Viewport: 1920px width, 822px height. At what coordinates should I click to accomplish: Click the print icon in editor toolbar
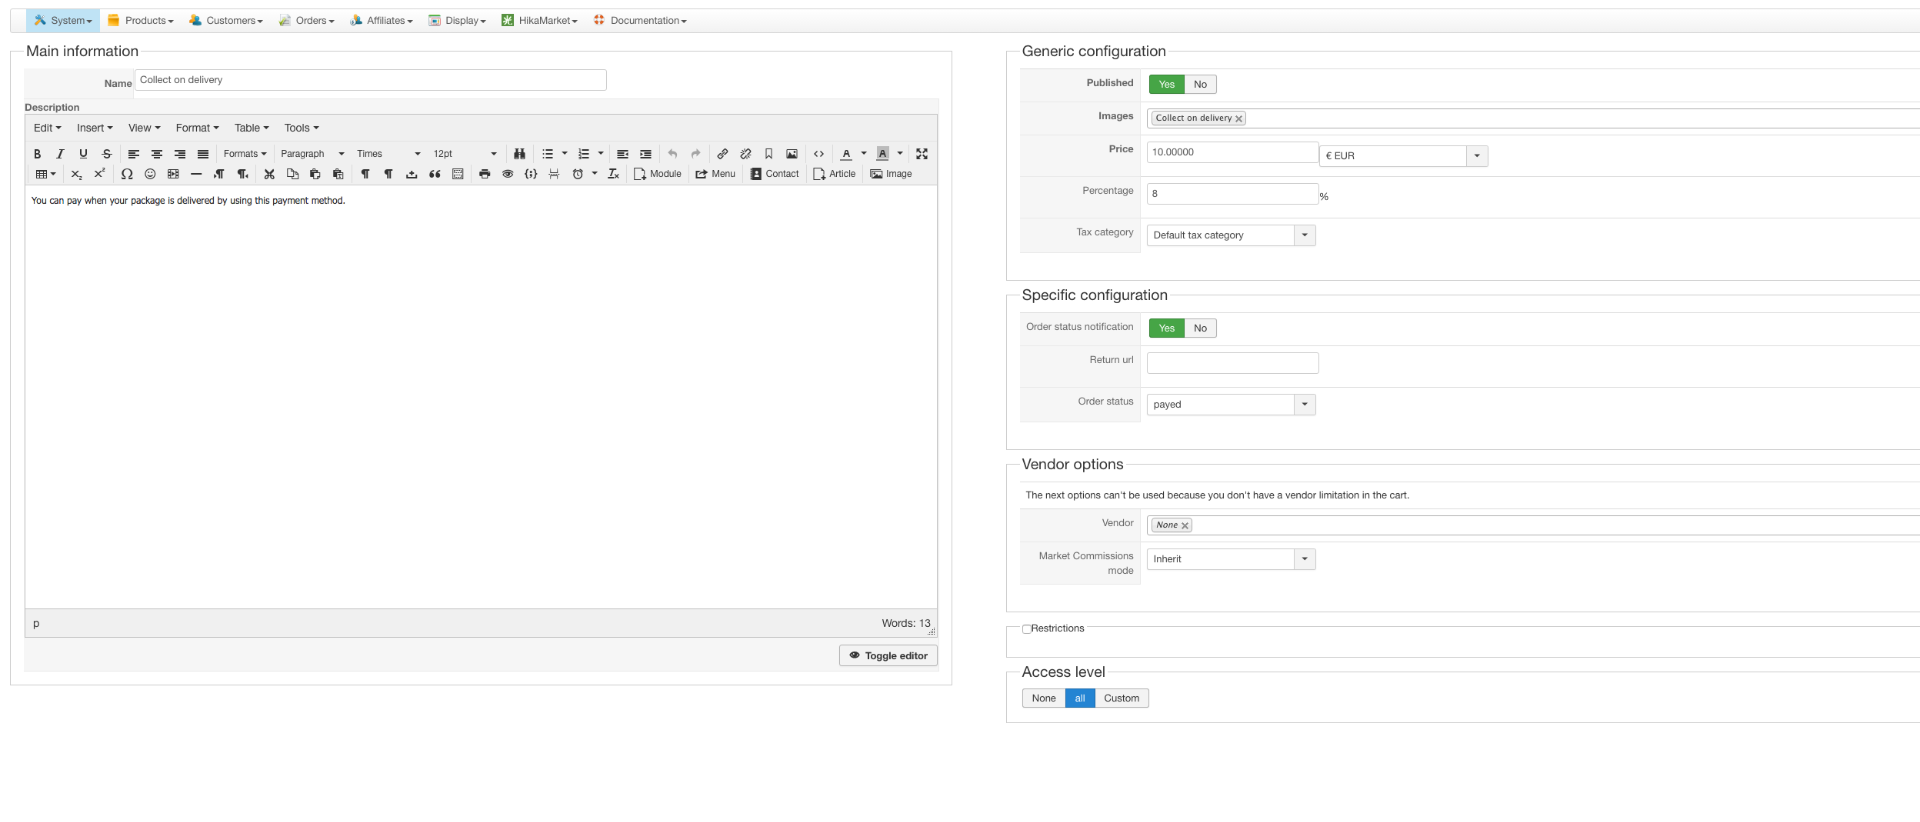(484, 174)
